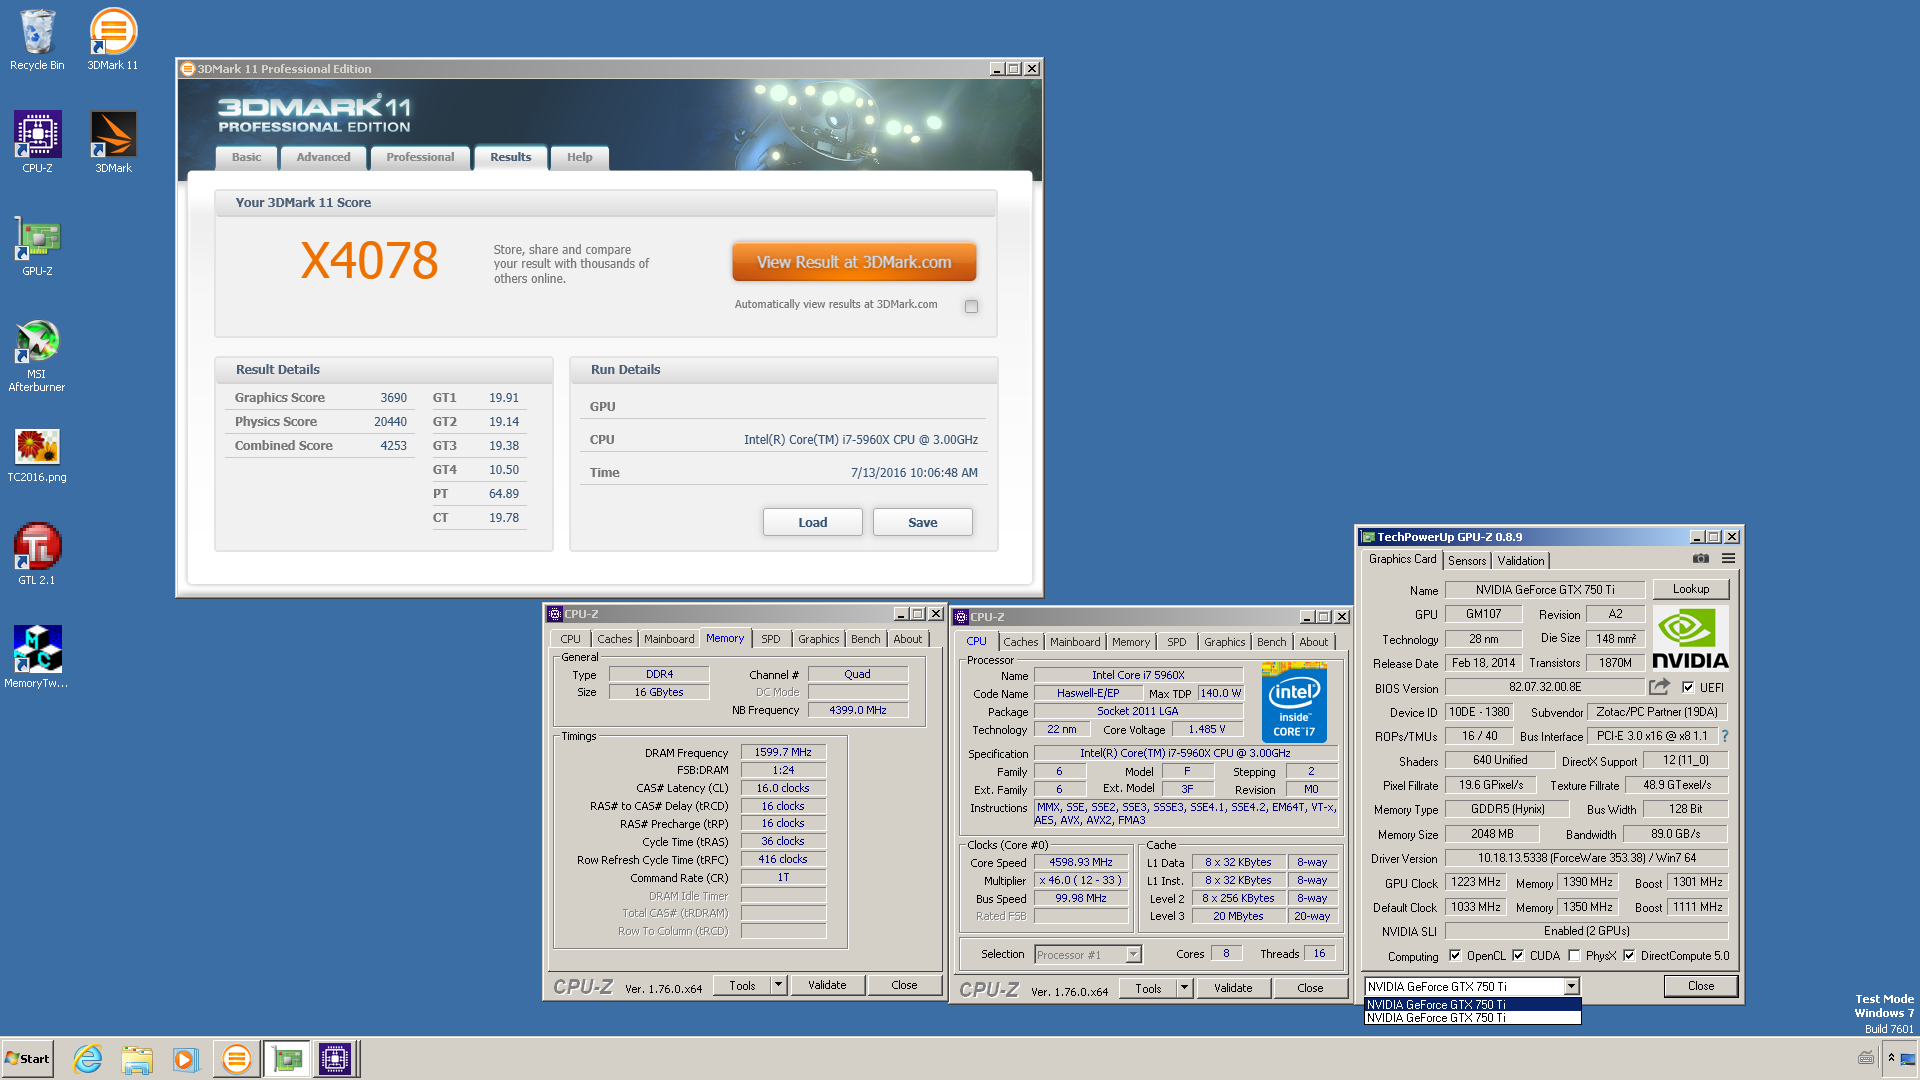This screenshot has width=1920, height=1080.
Task: Launch the 3DMark 11 desktop shortcut
Action: click(113, 40)
